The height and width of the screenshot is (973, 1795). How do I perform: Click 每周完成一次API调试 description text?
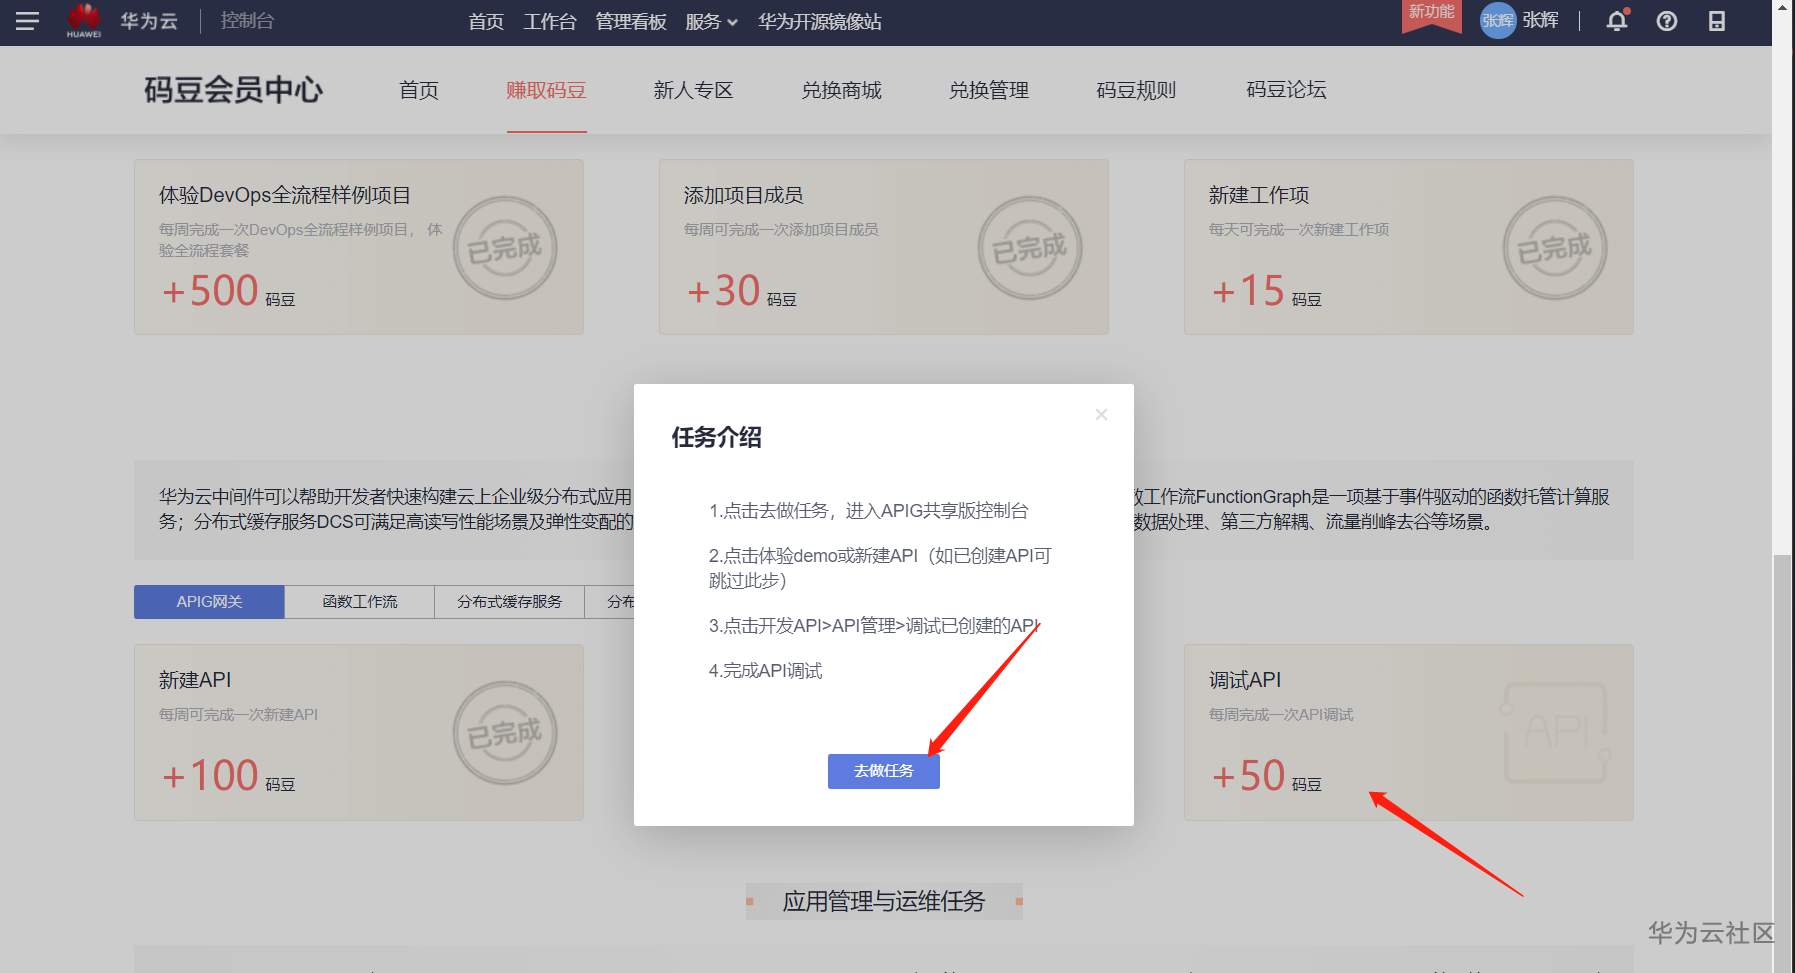[1281, 714]
